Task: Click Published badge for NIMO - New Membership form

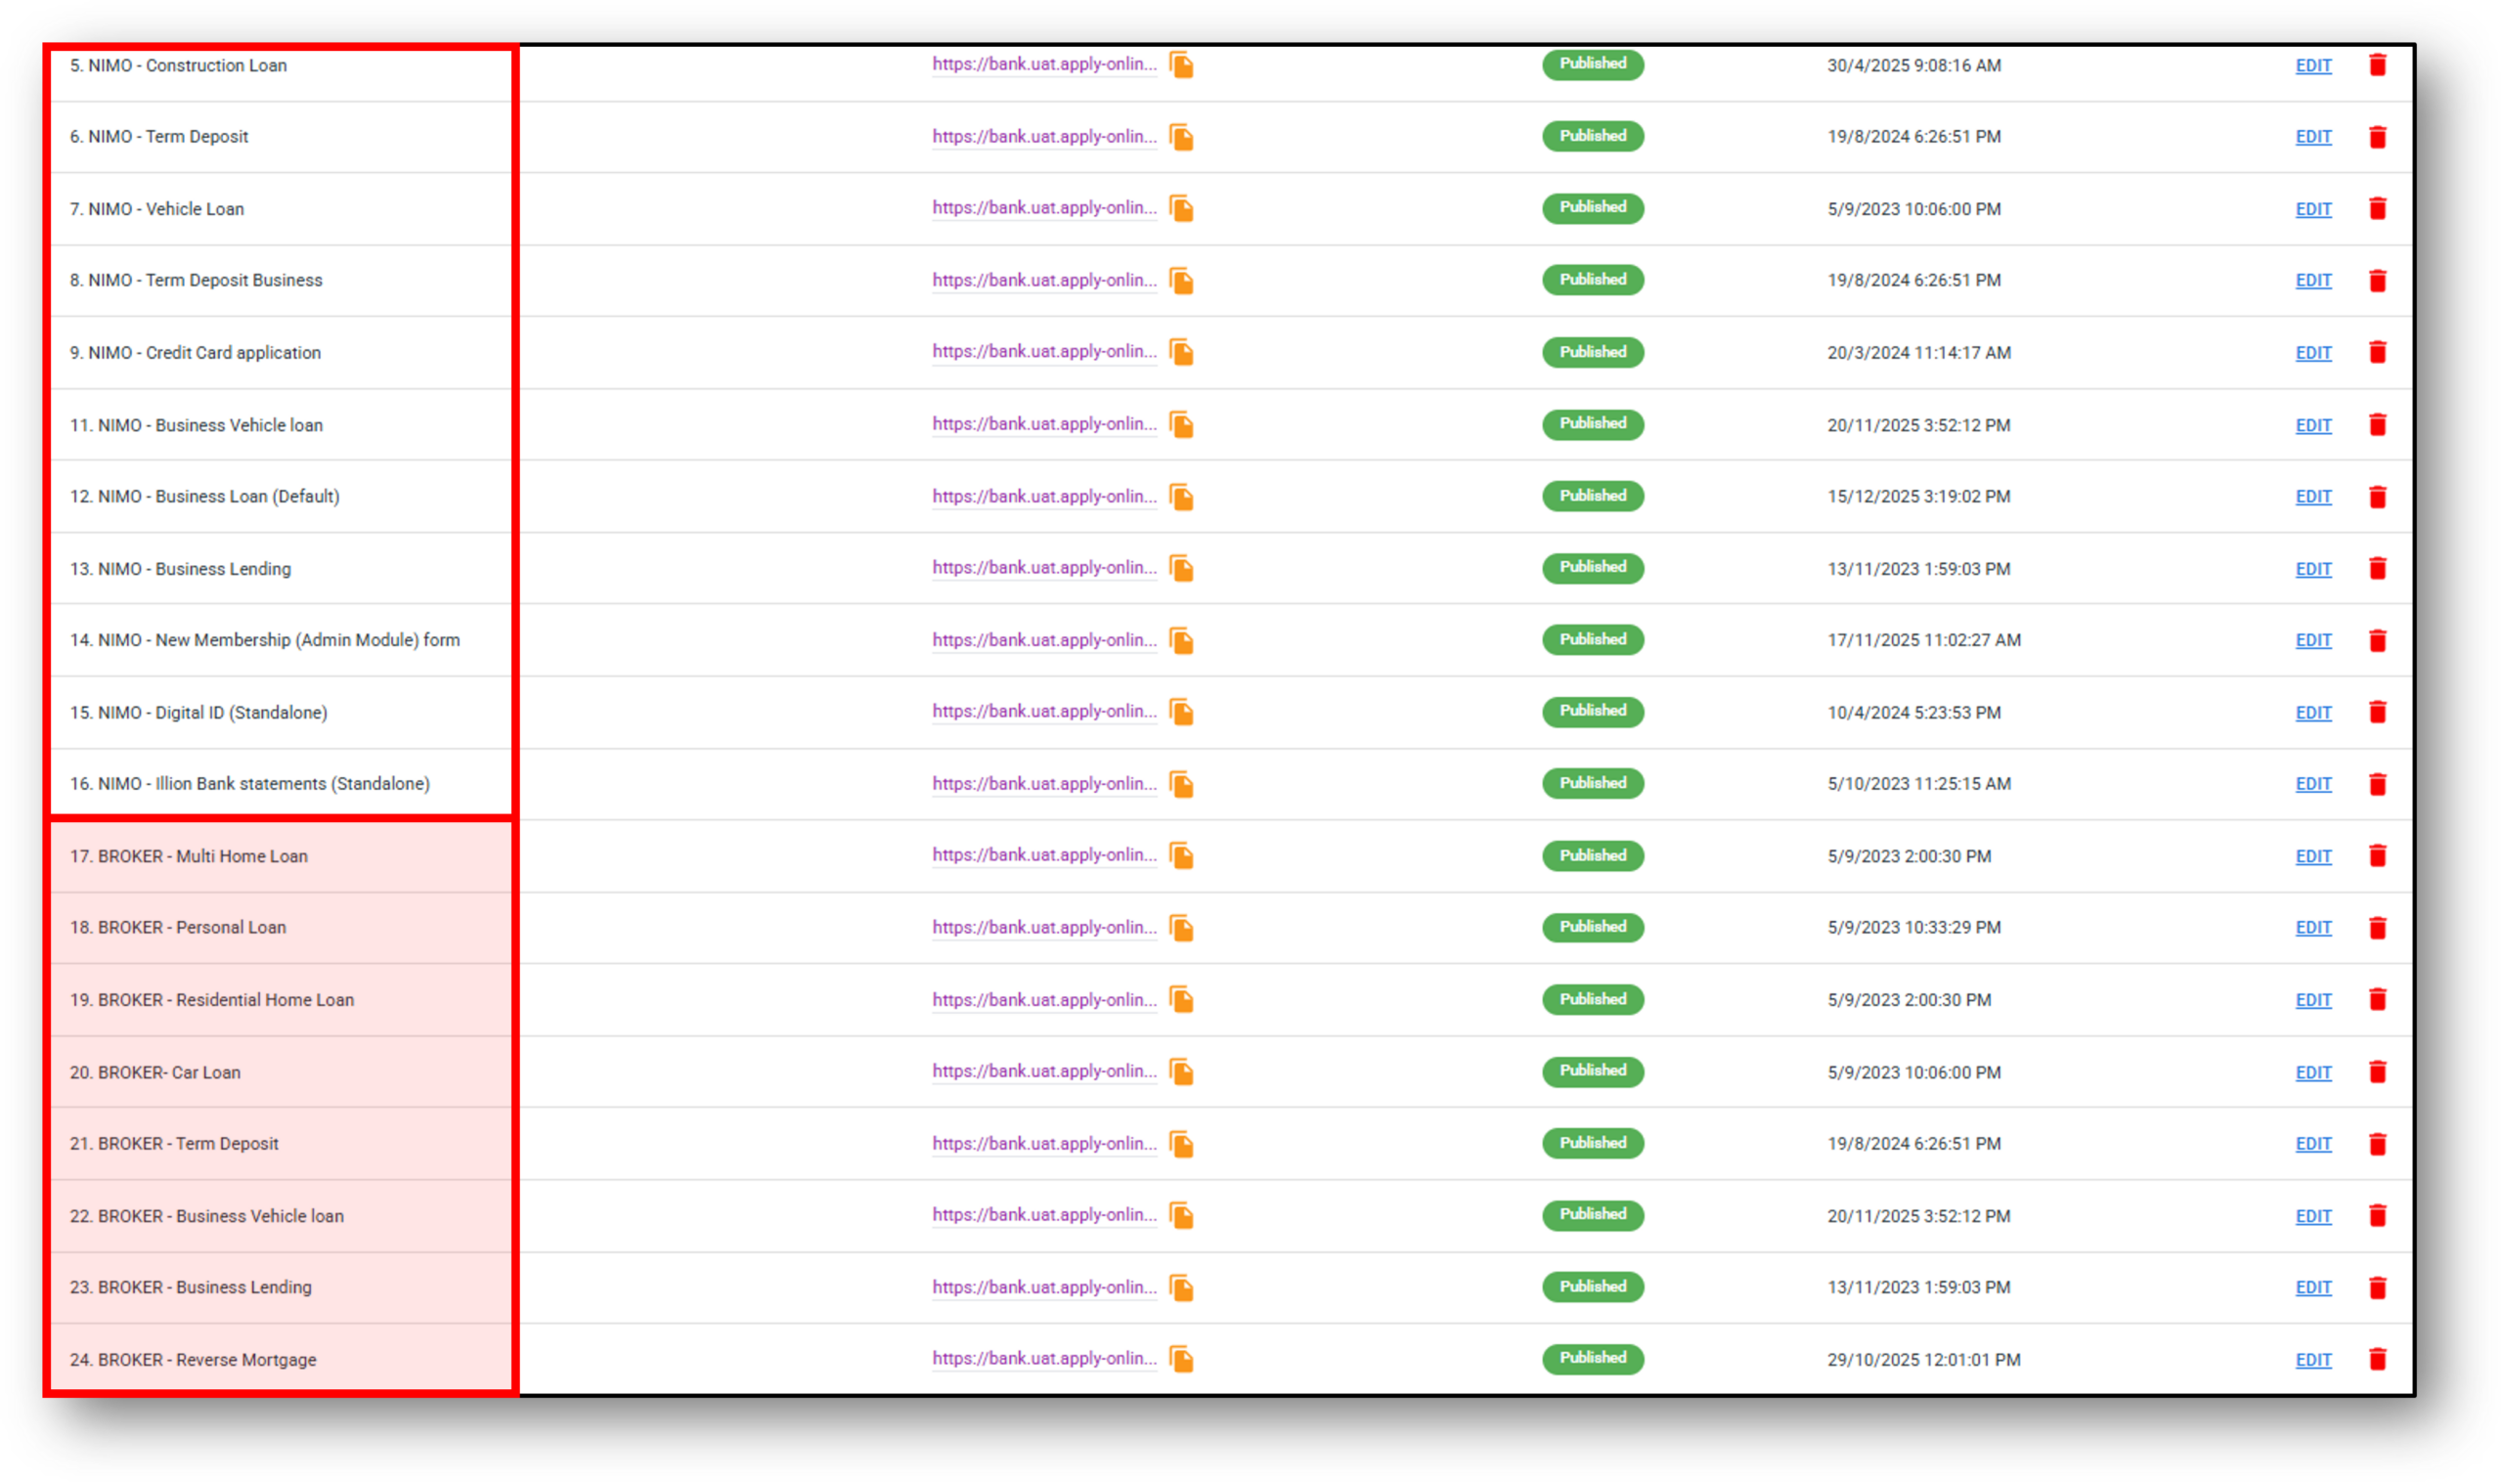Action: click(1592, 640)
